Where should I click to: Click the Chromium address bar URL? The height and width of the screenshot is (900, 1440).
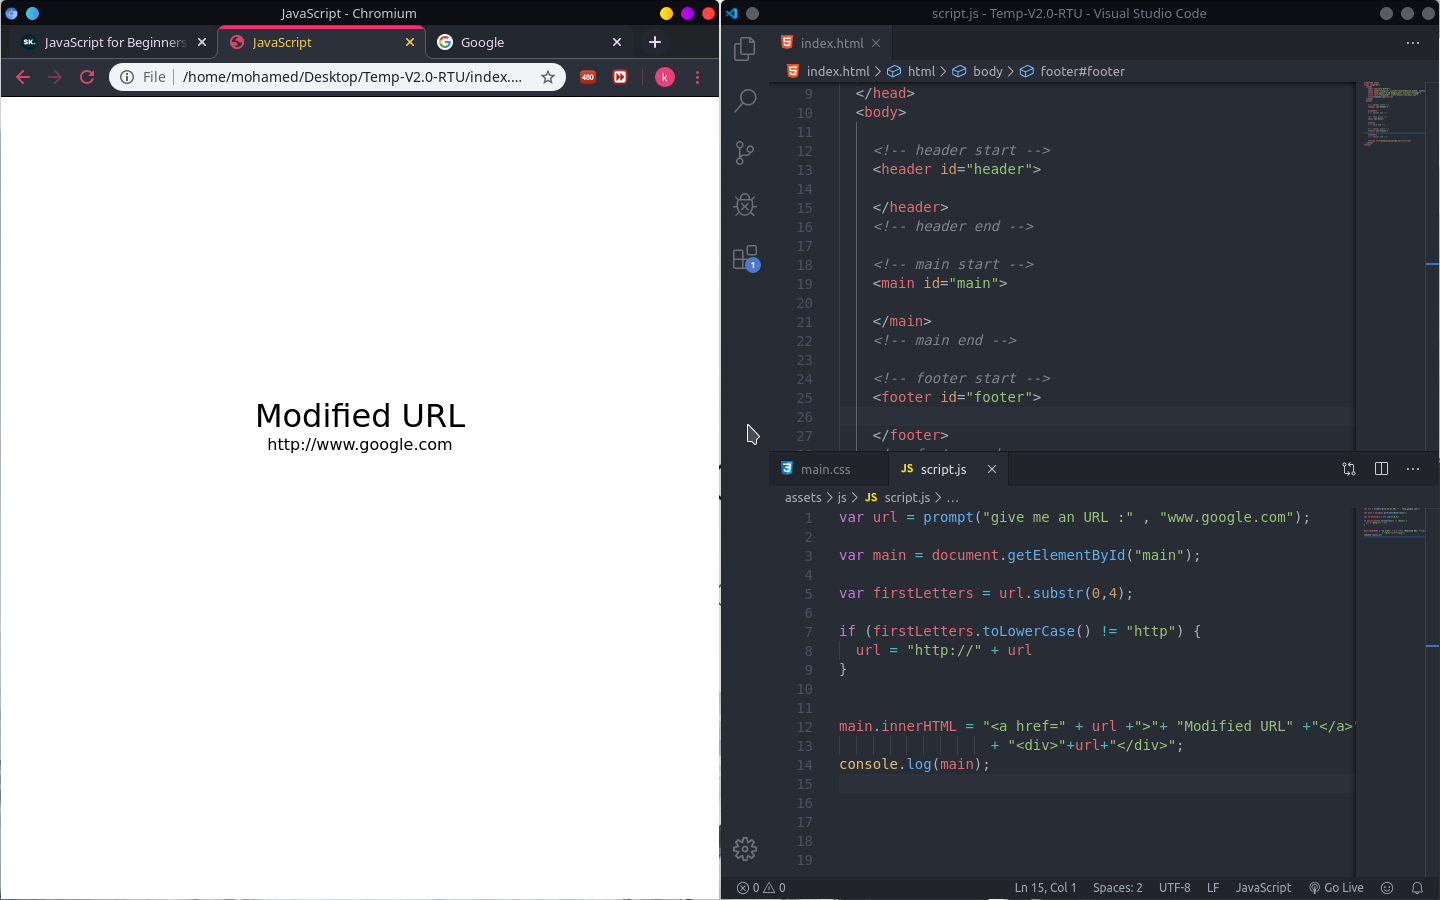(352, 77)
